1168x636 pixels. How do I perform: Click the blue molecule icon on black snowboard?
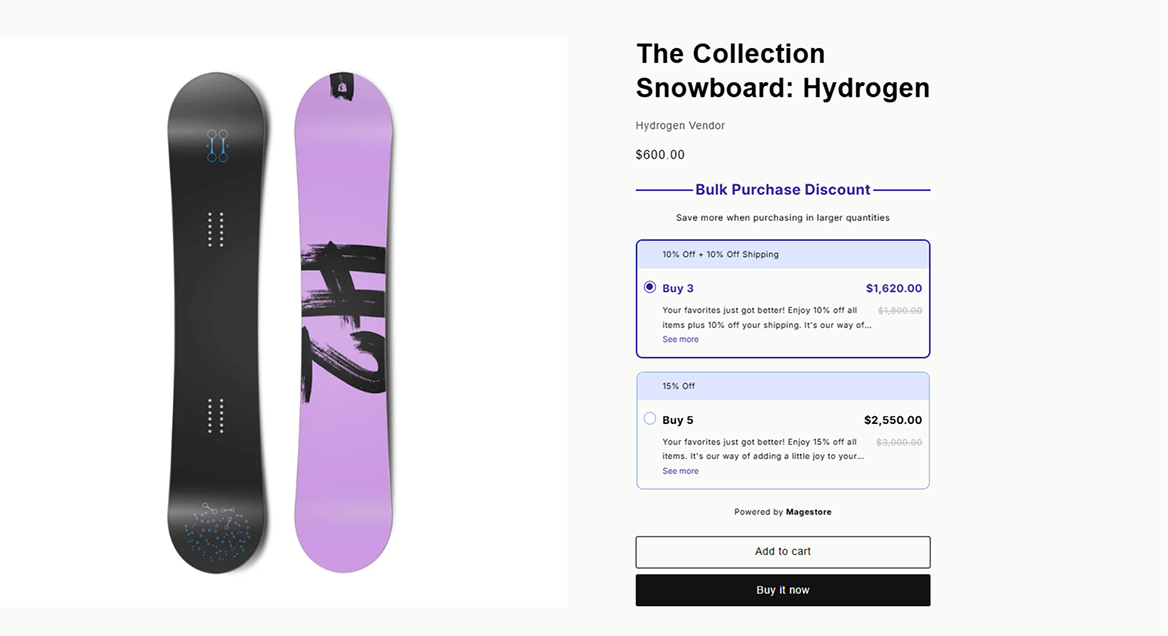tap(217, 146)
